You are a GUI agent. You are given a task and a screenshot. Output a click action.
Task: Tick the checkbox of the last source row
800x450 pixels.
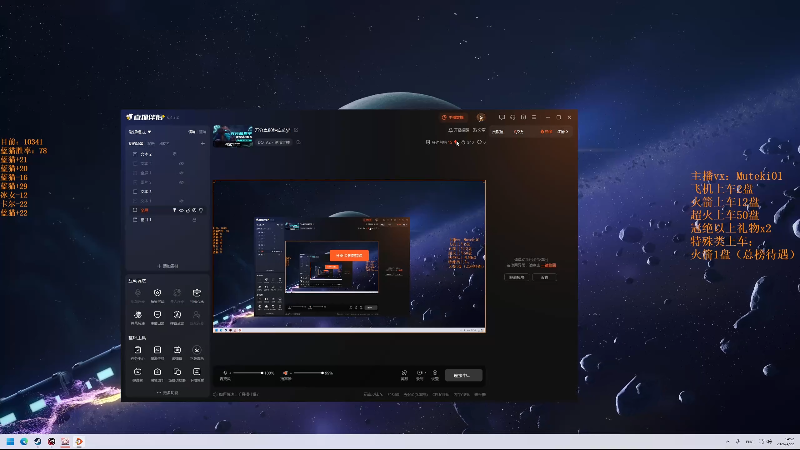click(135, 219)
